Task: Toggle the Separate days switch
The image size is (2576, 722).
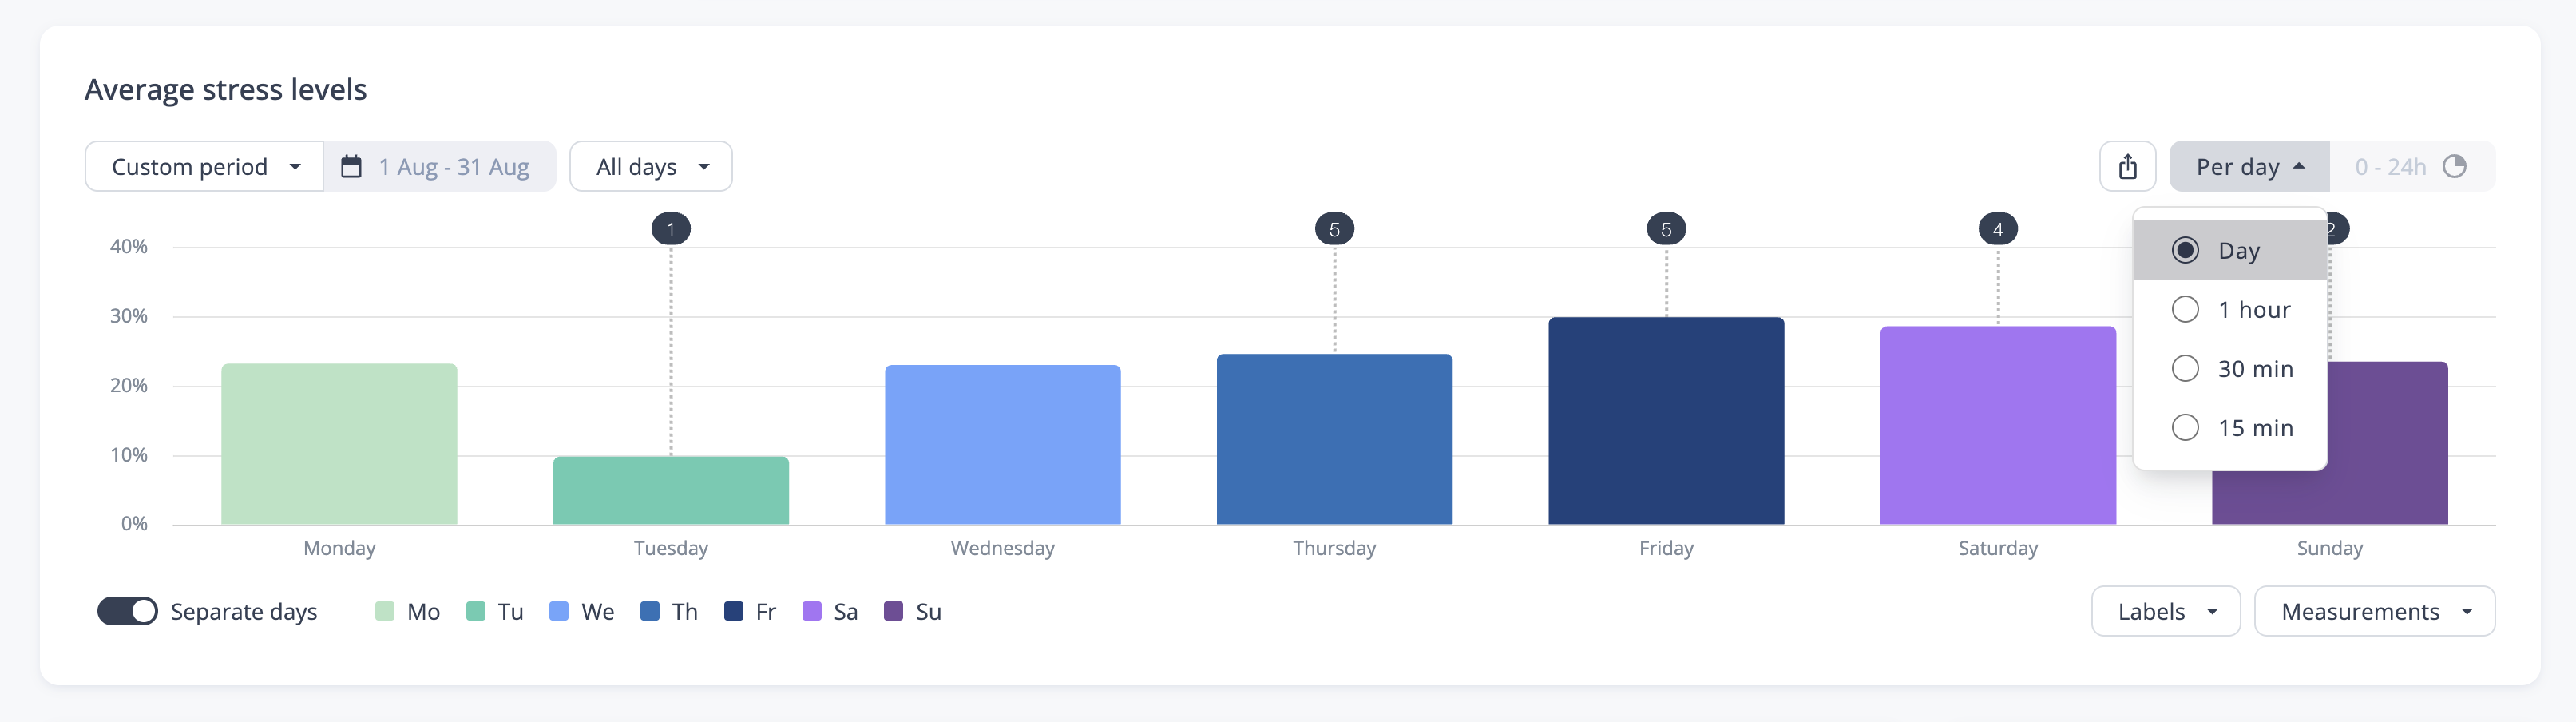Action: 127,611
